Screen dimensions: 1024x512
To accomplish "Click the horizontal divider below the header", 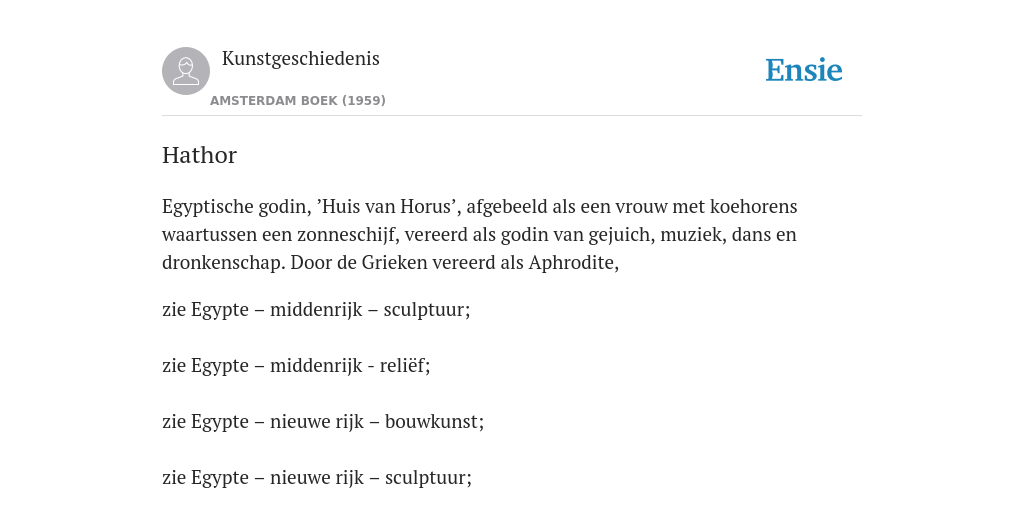I will tap(512, 116).
